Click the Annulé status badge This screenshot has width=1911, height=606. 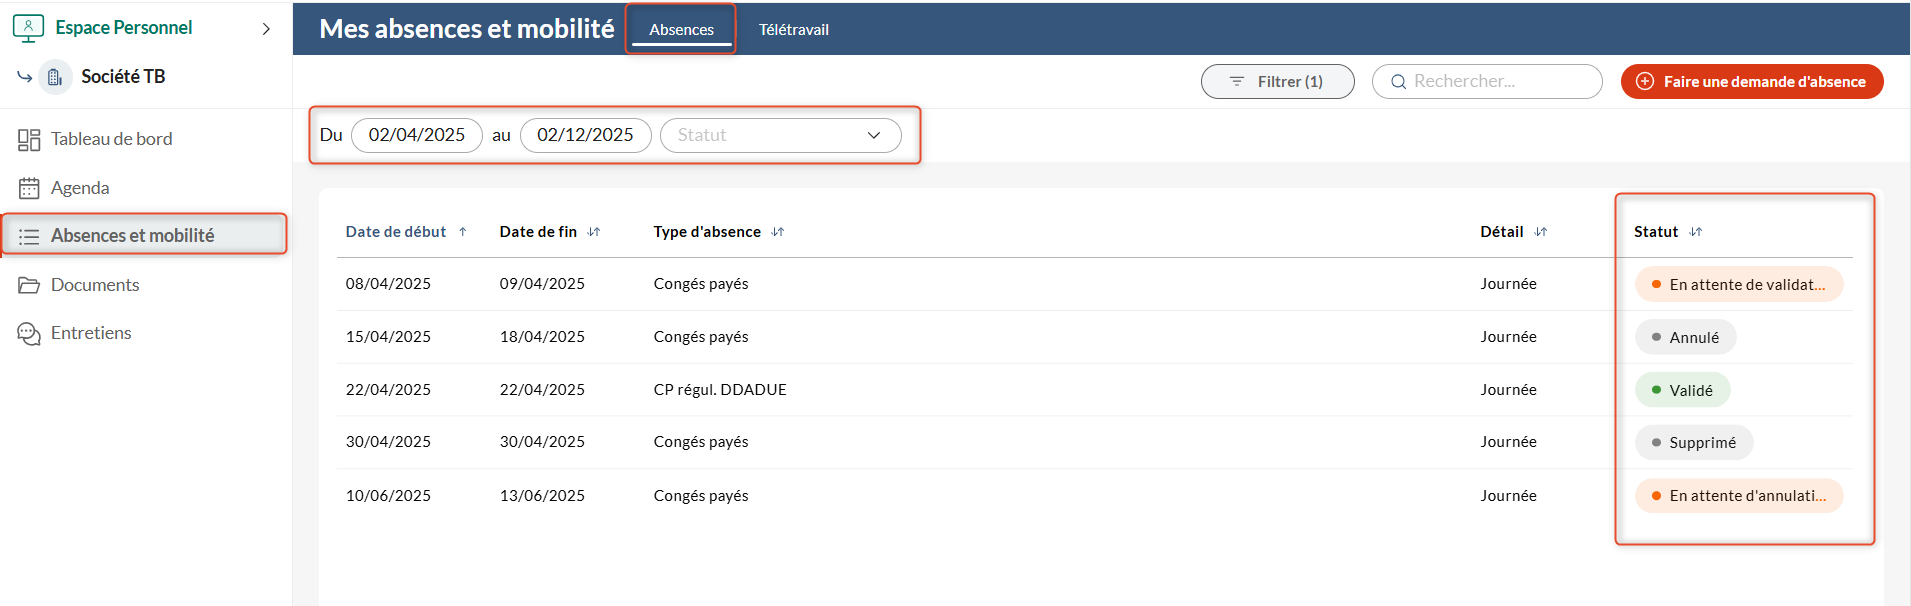(x=1685, y=338)
